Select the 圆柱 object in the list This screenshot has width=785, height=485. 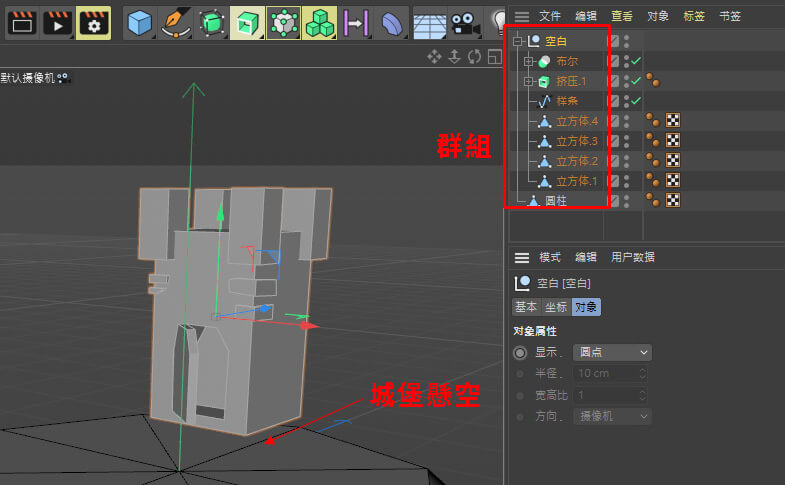pyautogui.click(x=556, y=201)
